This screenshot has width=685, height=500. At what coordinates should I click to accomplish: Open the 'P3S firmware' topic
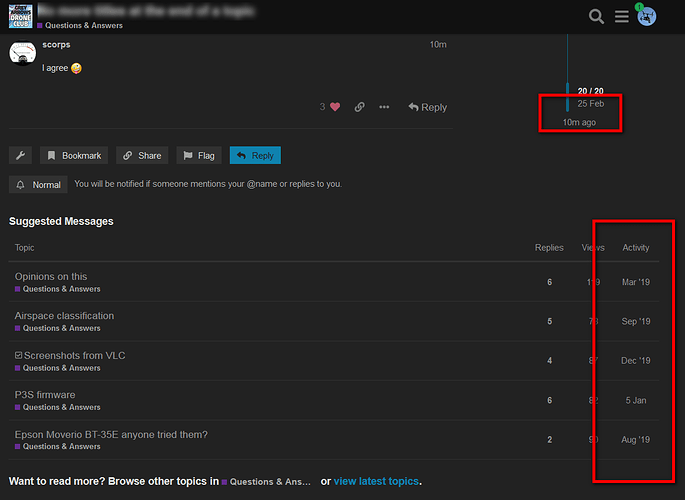(45, 395)
